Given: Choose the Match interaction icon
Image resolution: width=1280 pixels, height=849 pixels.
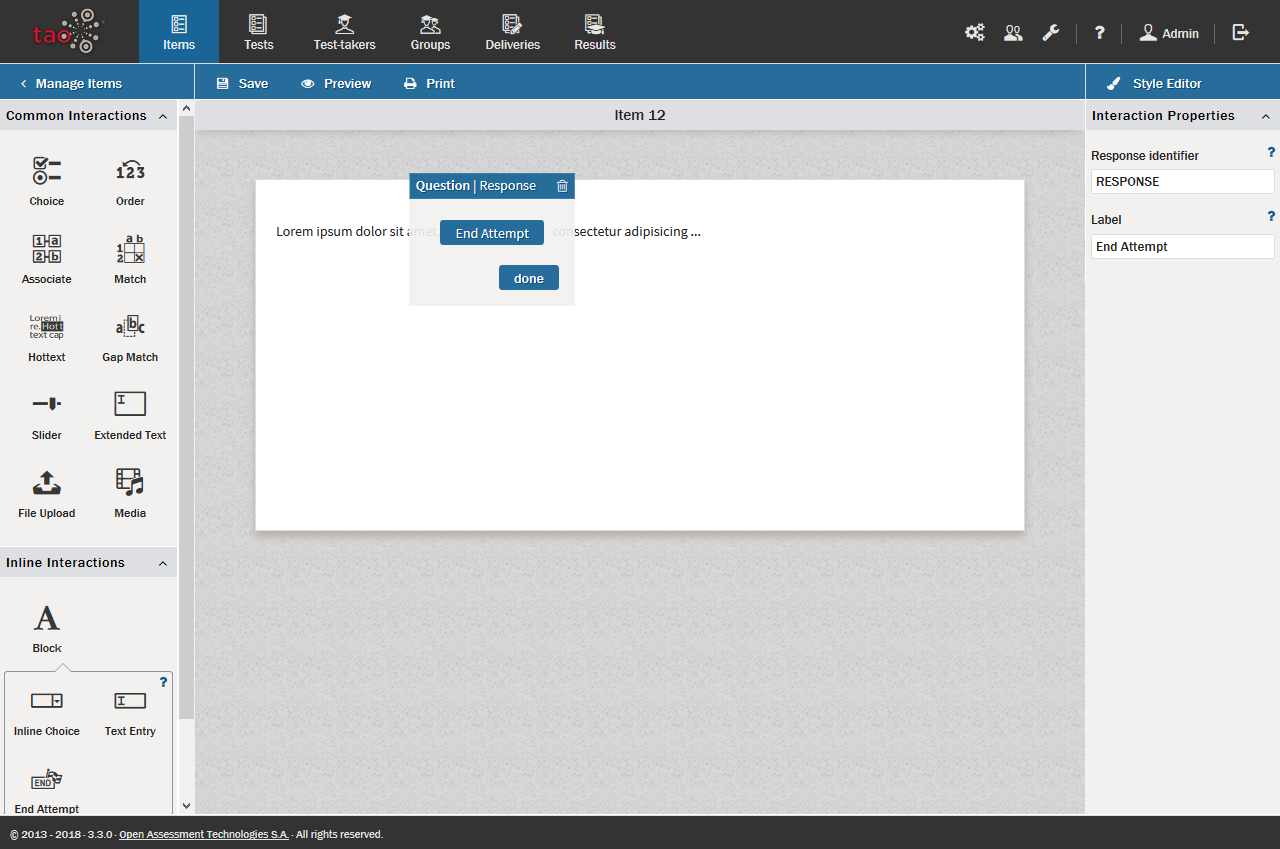Looking at the screenshot, I should 130,249.
